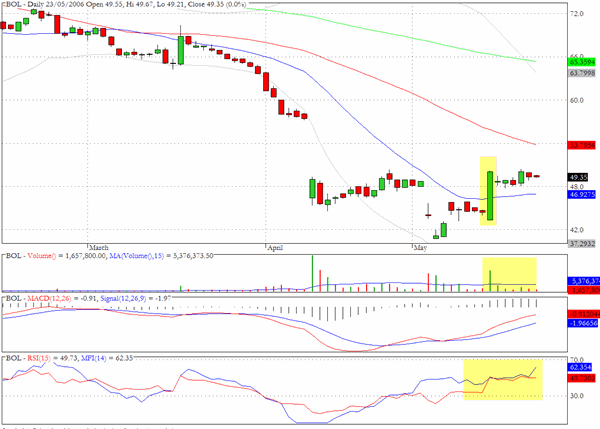Screen dimensions: 600x429
Task: Select the blue 5,376,37 volume average tag
Action: coord(582,281)
